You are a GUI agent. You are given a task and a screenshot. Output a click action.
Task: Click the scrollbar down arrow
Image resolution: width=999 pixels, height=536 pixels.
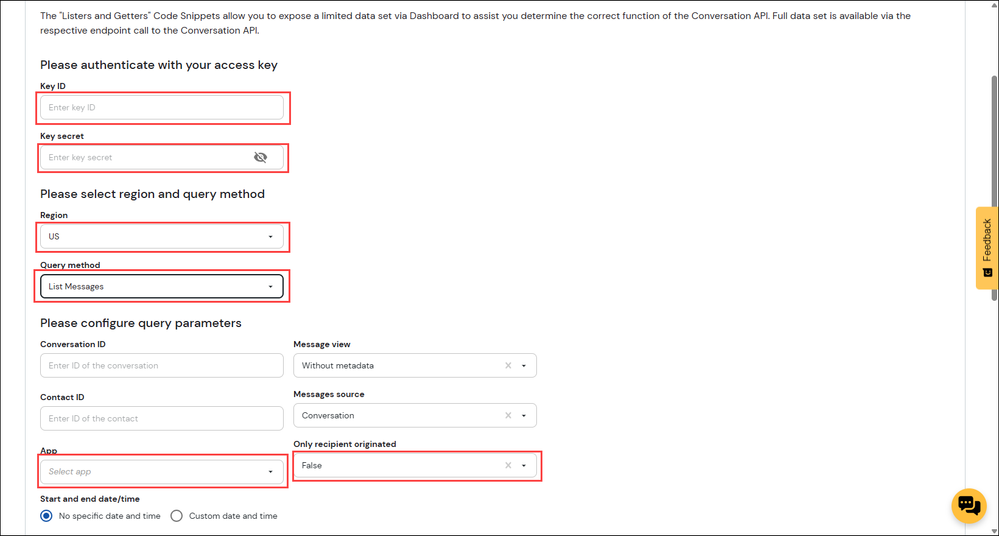pyautogui.click(x=994, y=531)
